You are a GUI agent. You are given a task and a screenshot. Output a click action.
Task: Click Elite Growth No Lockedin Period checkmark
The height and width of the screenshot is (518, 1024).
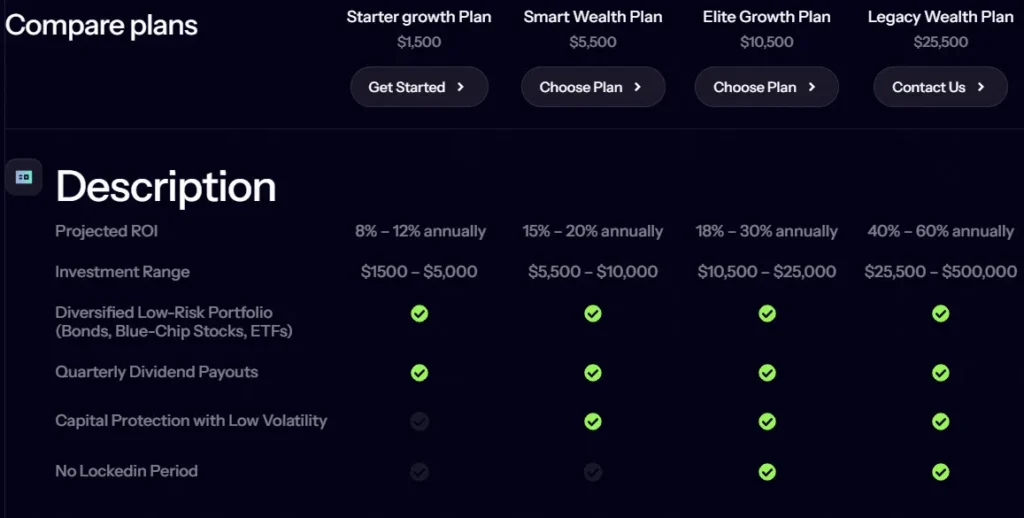pos(767,471)
